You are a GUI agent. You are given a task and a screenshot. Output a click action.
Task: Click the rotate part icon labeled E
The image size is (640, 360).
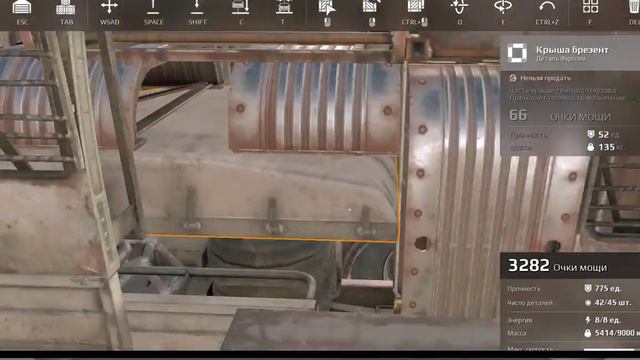(503, 7)
